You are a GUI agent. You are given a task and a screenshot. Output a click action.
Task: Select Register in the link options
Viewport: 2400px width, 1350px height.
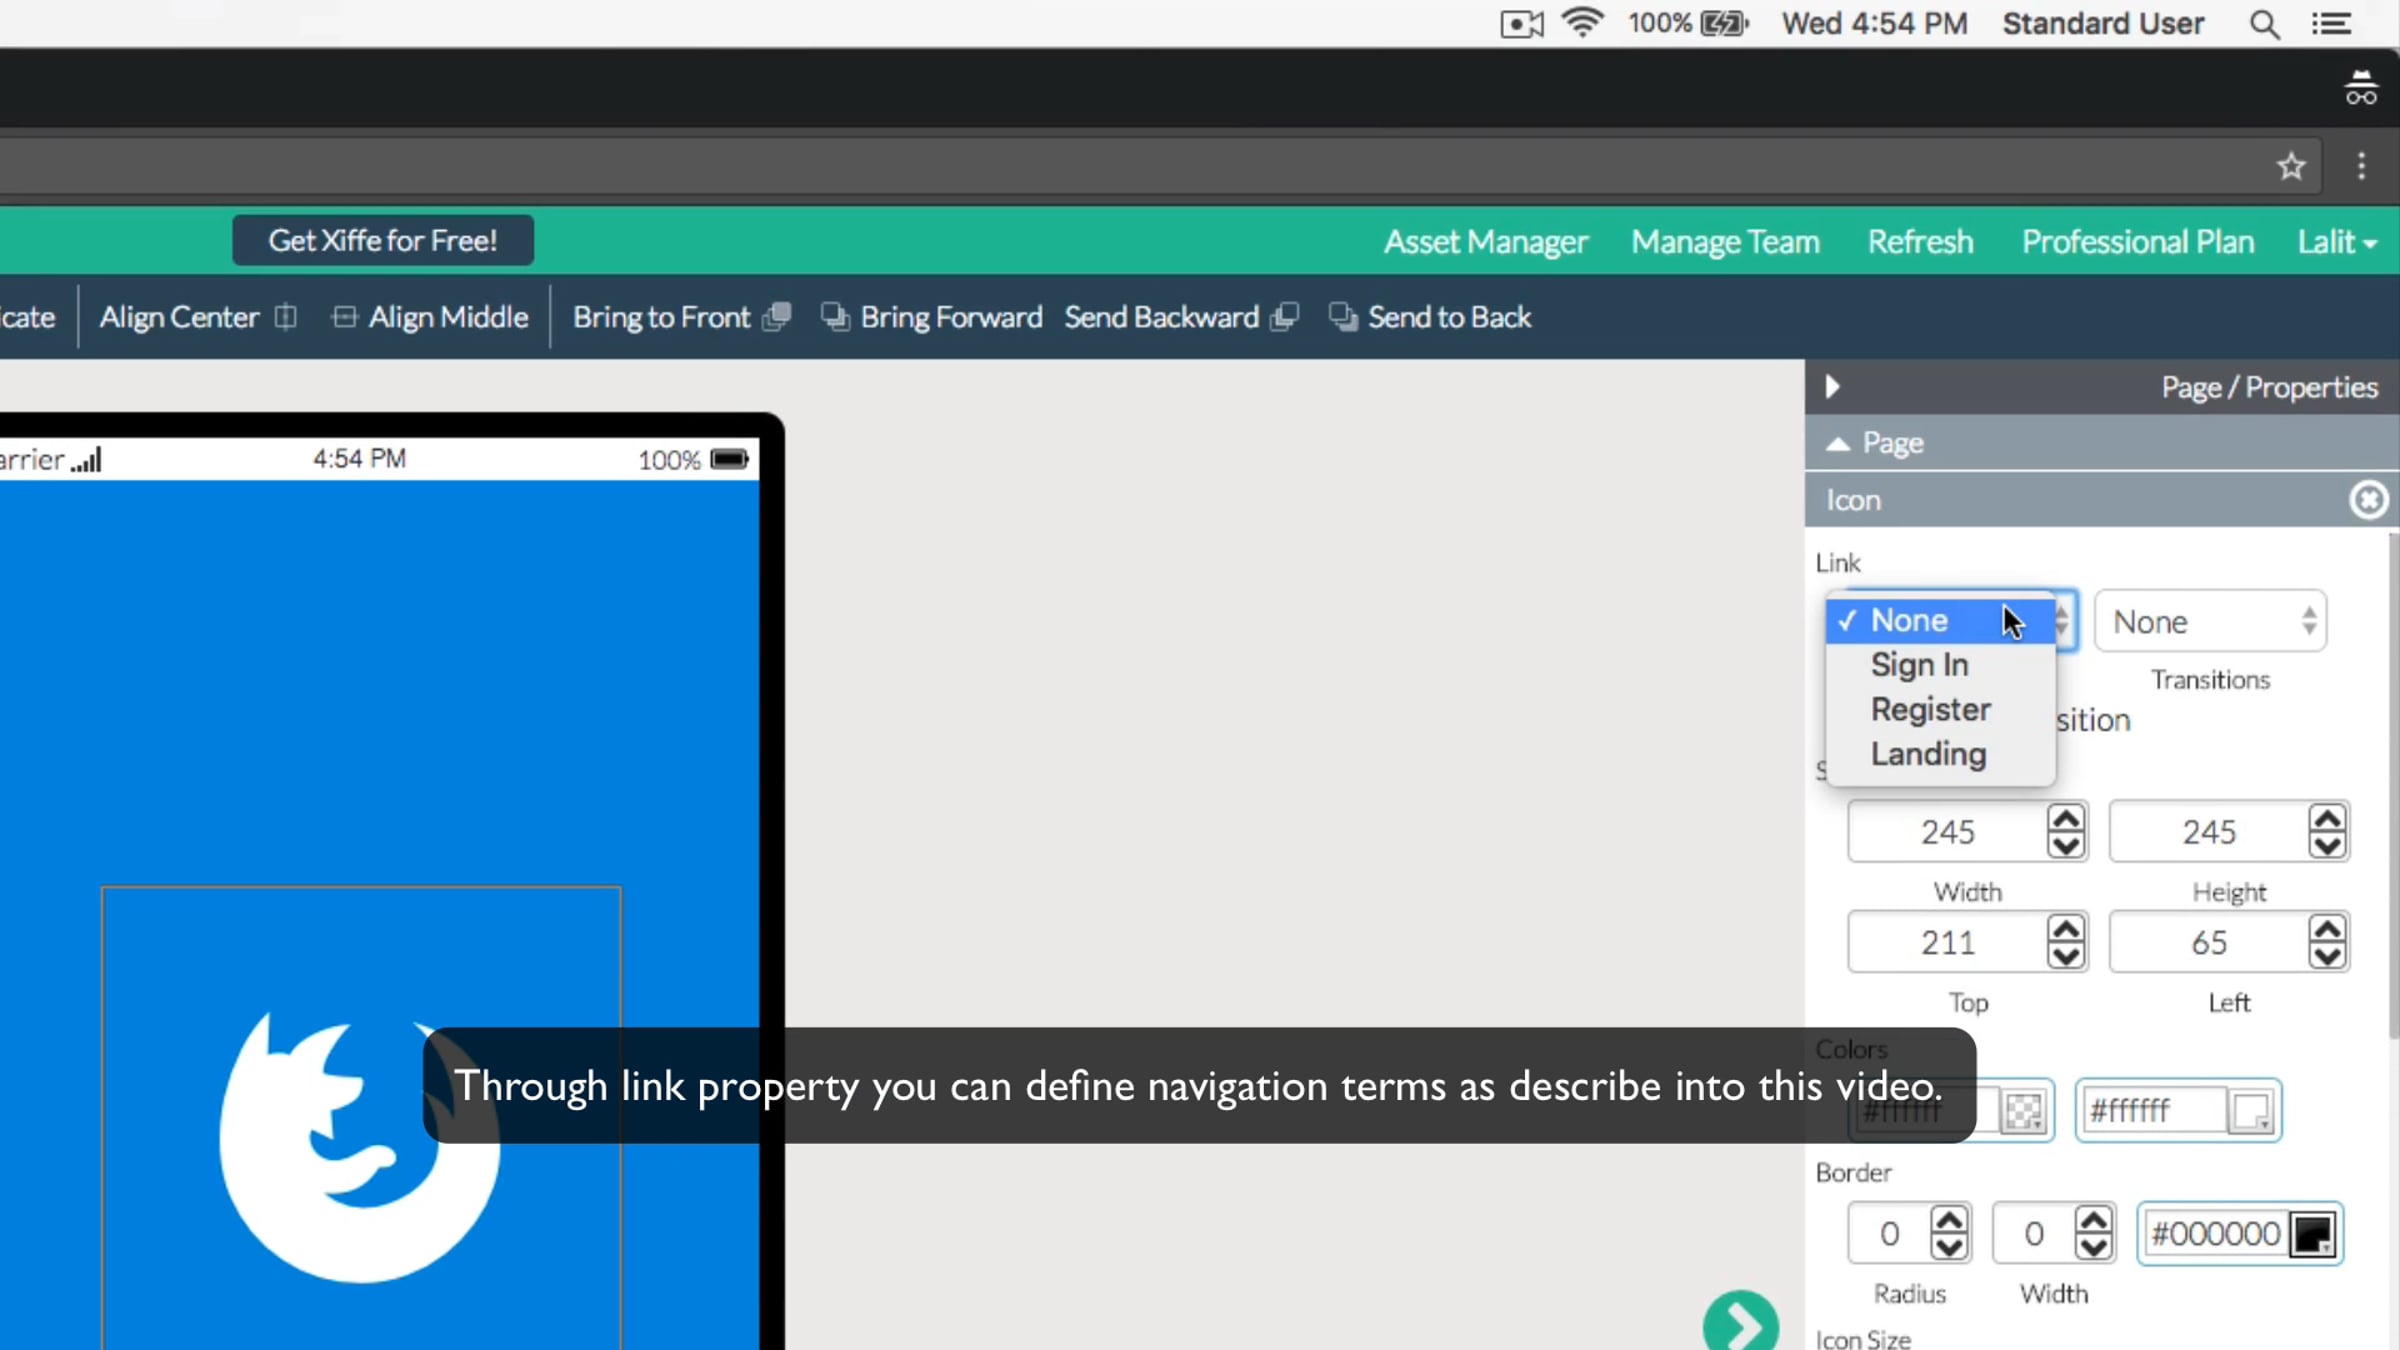(x=1930, y=709)
